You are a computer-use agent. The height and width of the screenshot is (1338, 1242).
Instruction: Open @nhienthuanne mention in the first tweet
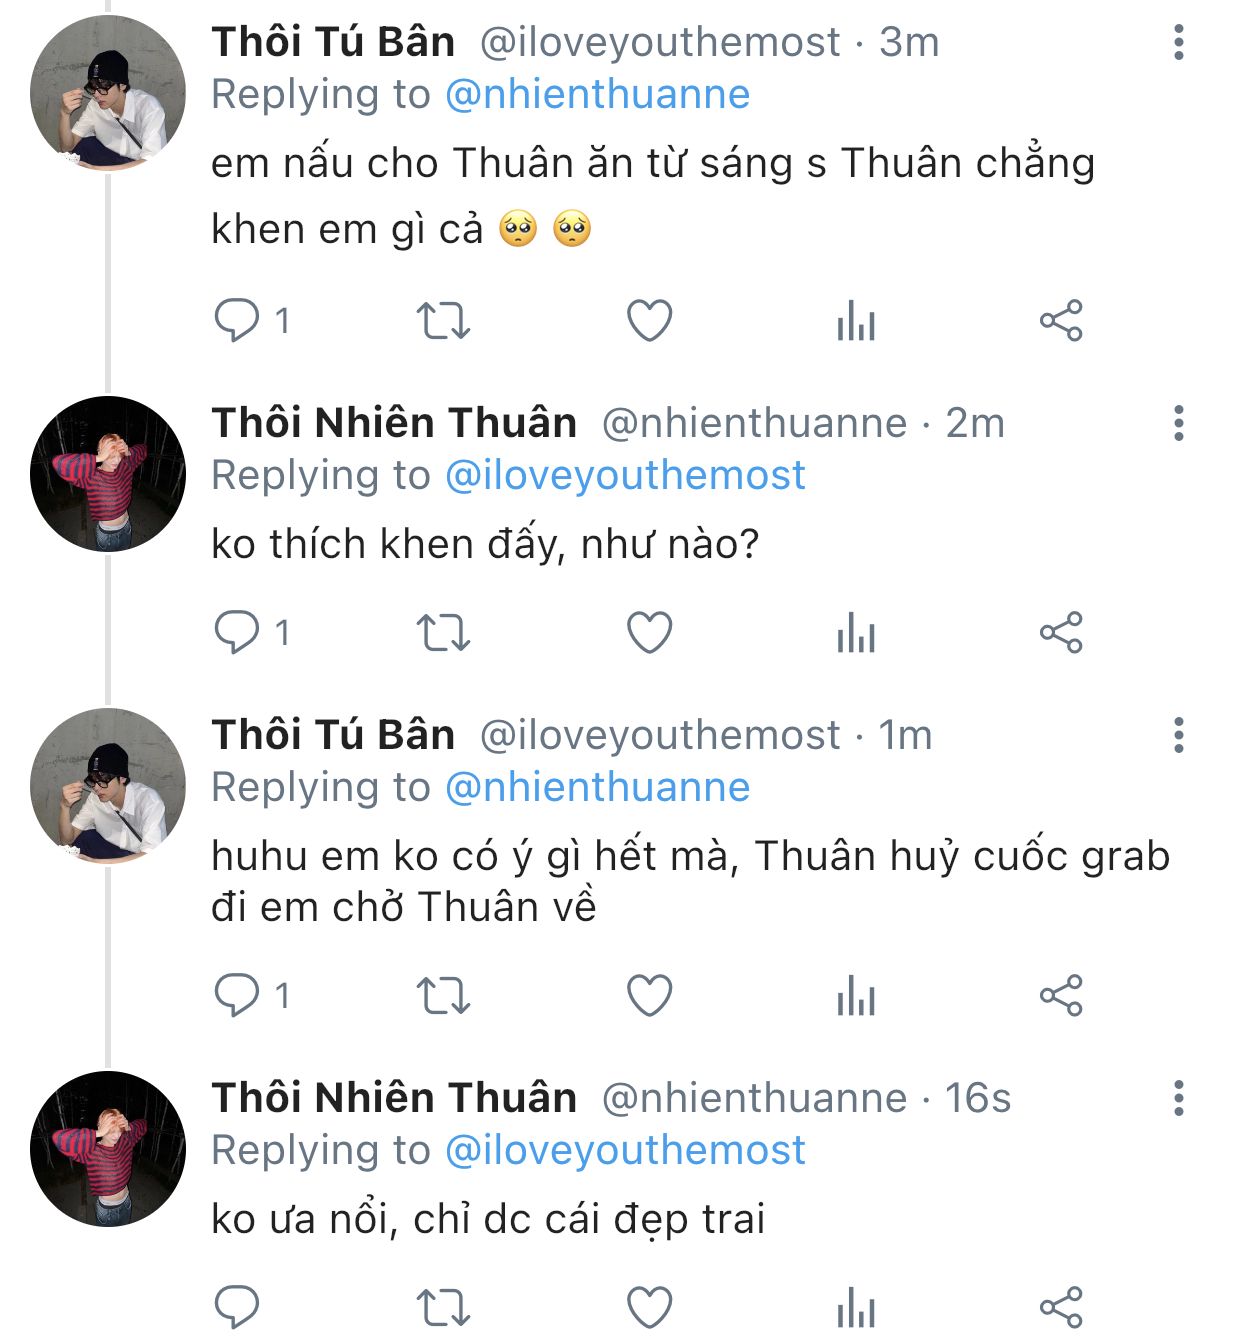597,95
